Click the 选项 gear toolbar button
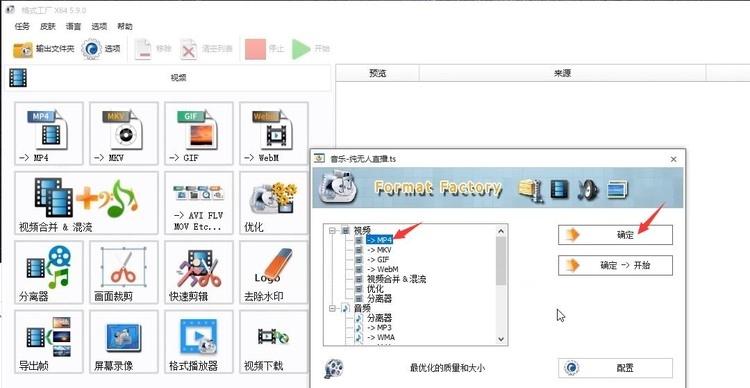Screen dimensions: 750x388 point(101,49)
